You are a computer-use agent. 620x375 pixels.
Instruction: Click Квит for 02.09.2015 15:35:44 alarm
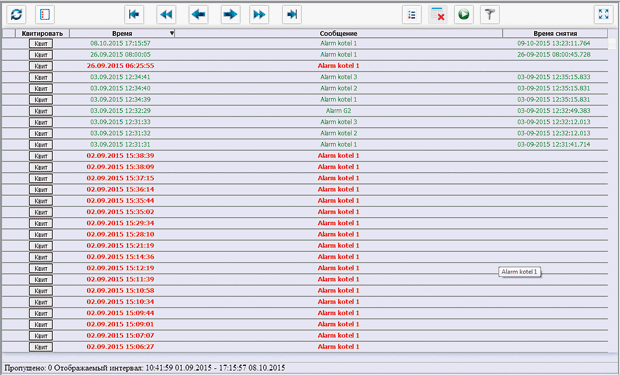coord(41,201)
